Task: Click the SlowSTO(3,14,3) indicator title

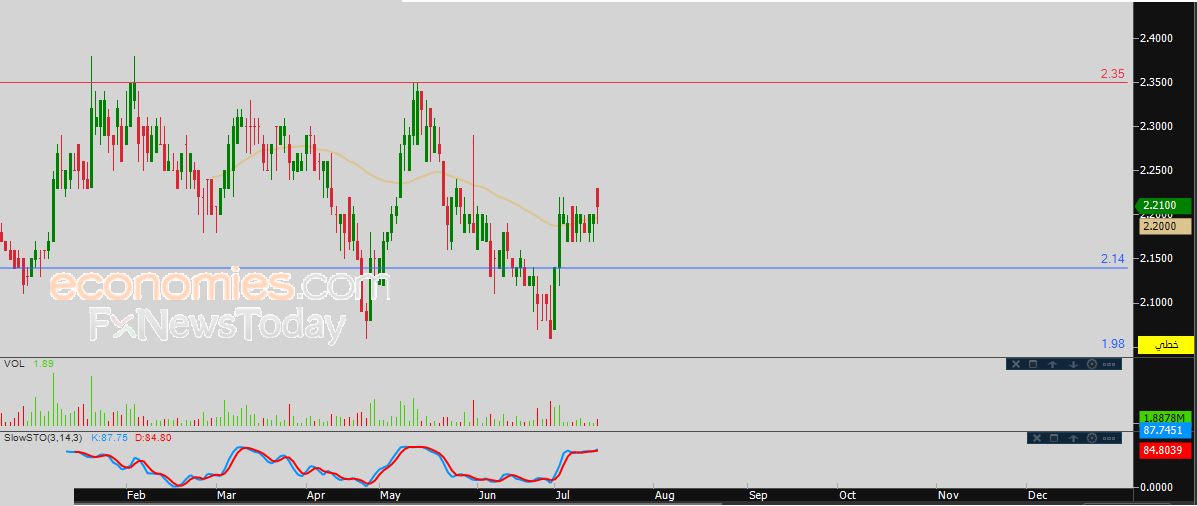Action: (x=44, y=438)
